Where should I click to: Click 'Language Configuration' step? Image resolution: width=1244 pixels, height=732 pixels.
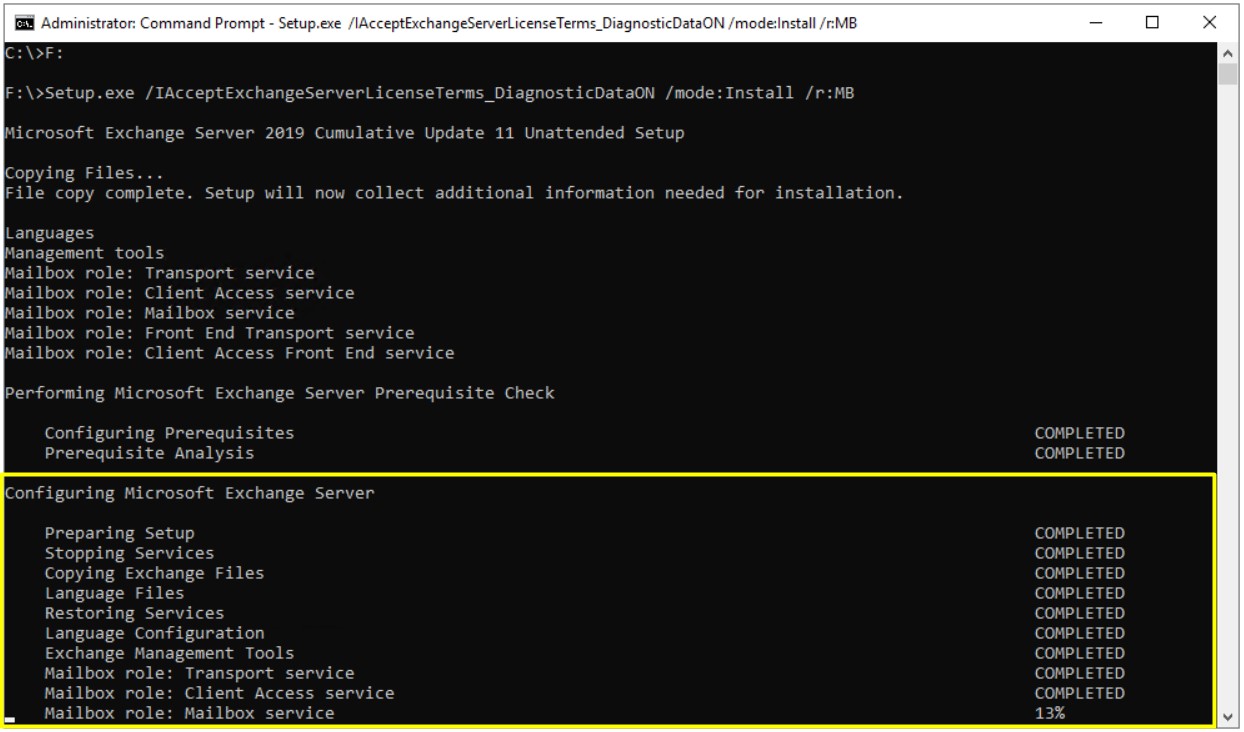(x=155, y=633)
